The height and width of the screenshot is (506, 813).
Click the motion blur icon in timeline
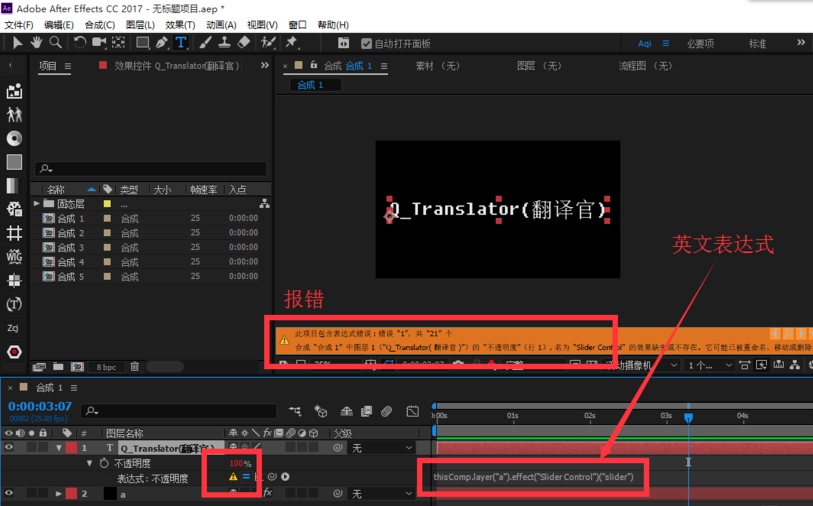pyautogui.click(x=386, y=411)
